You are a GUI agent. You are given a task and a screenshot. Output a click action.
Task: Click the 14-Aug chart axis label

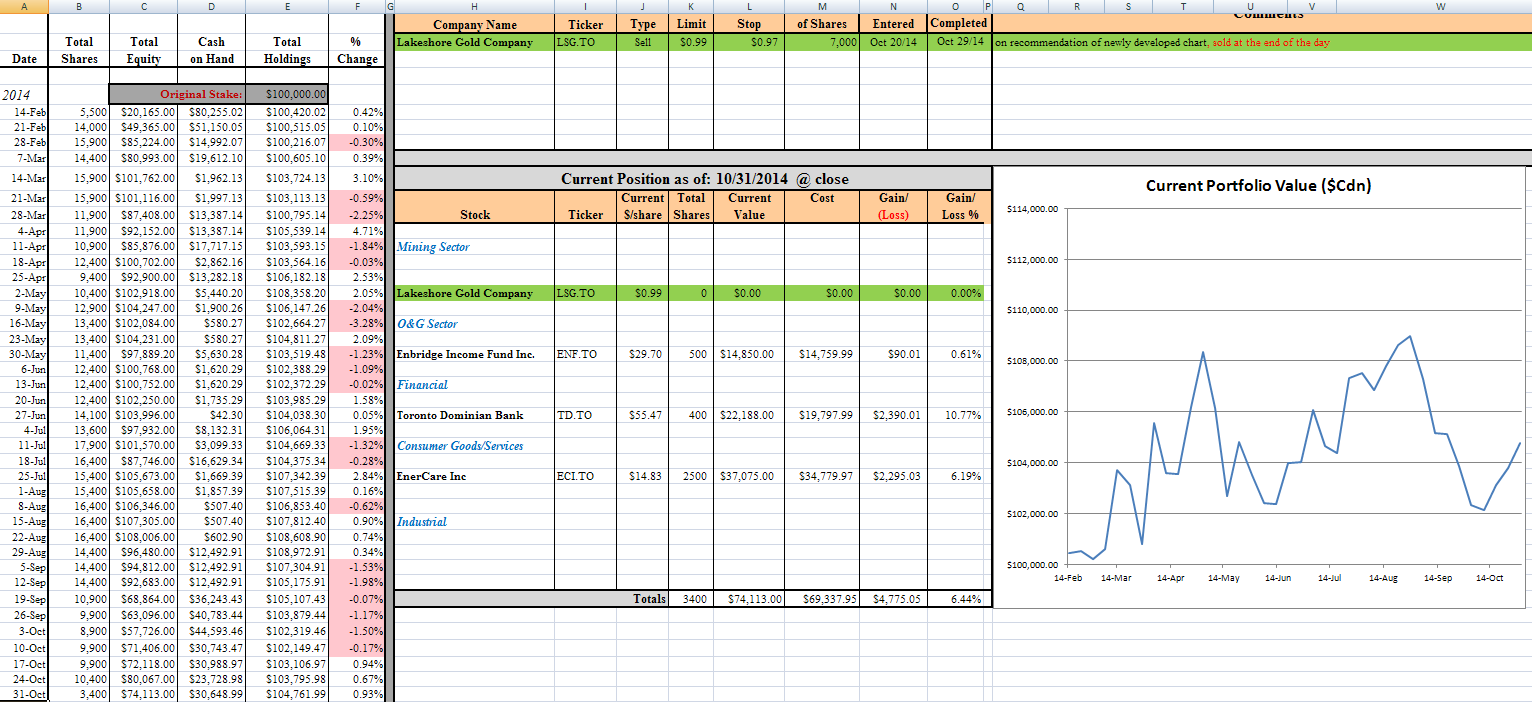click(x=1383, y=578)
